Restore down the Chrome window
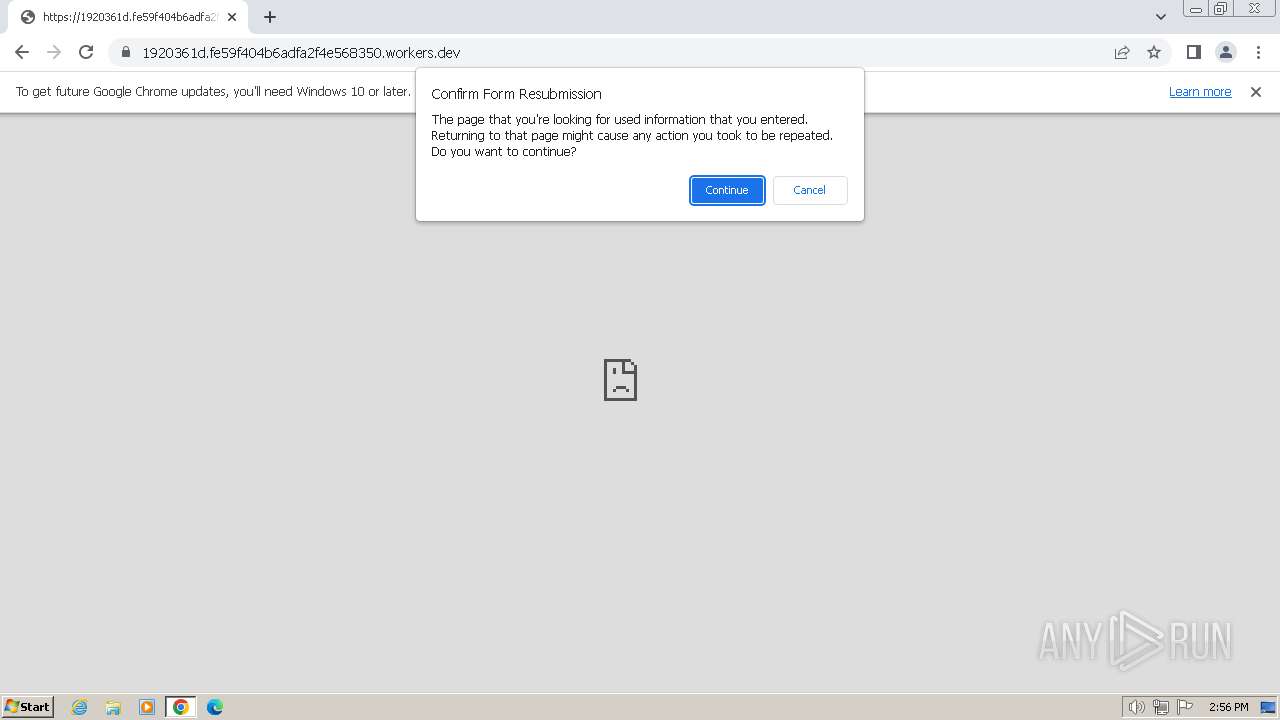Viewport: 1280px width, 720px height. click(1220, 9)
